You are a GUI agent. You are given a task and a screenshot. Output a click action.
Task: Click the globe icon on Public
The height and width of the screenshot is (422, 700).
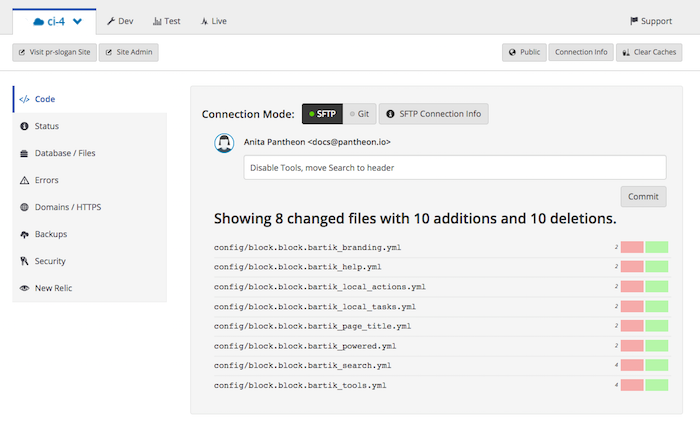[x=512, y=52]
